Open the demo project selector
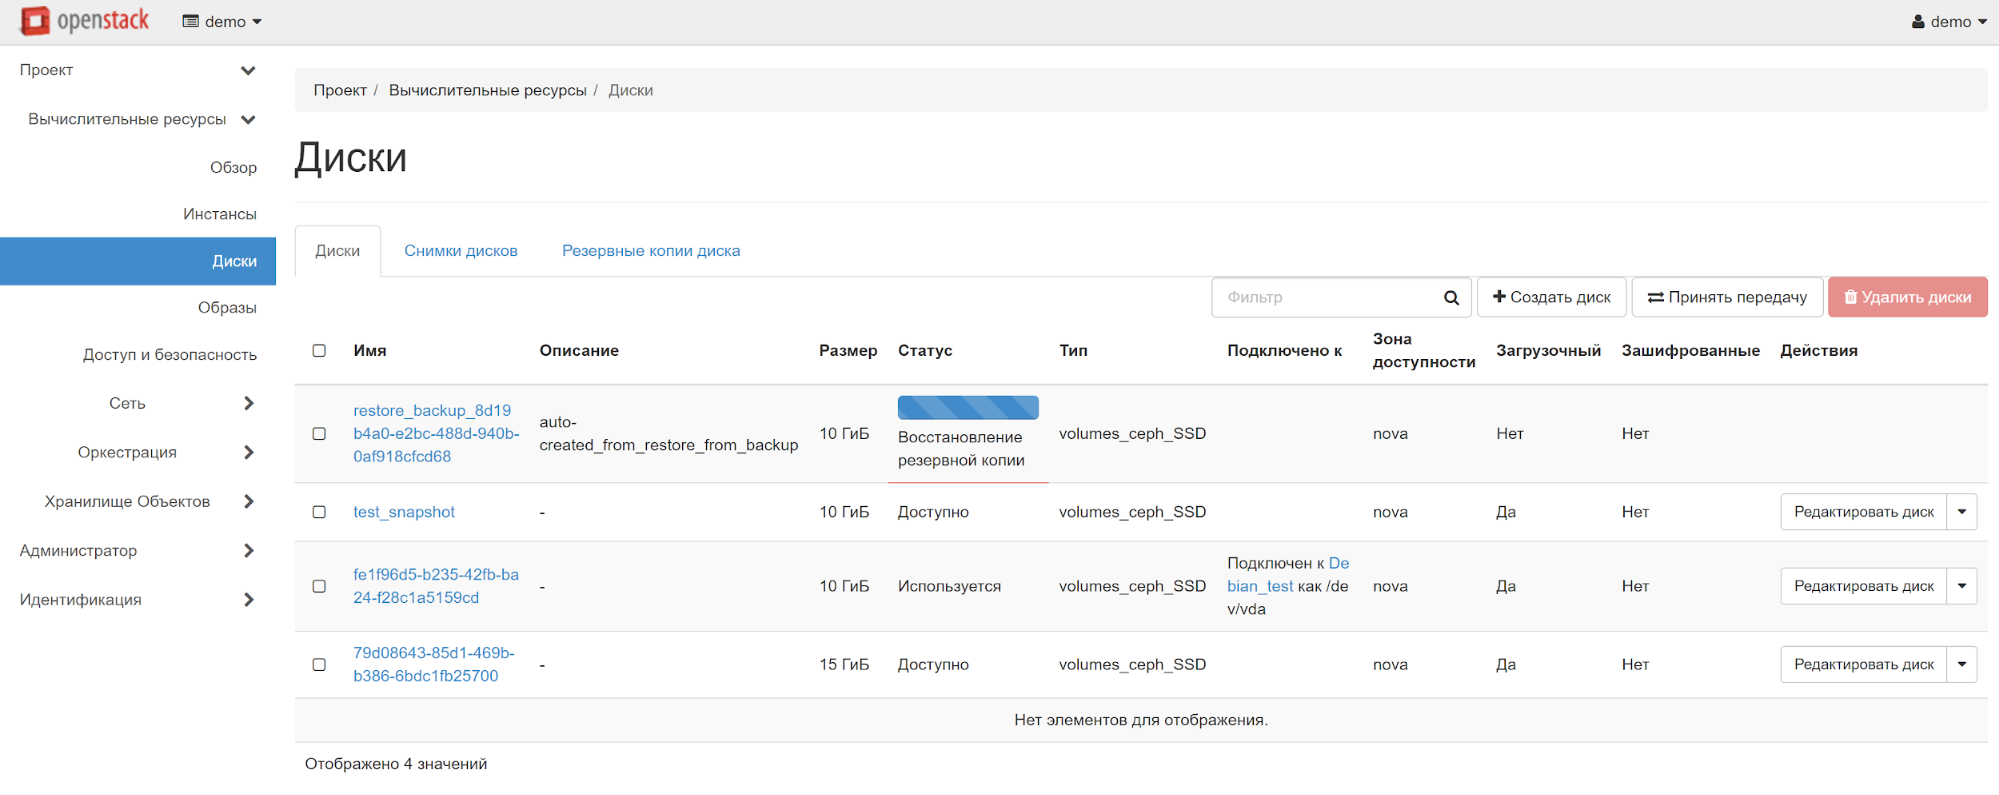The height and width of the screenshot is (795, 1999). (222, 22)
